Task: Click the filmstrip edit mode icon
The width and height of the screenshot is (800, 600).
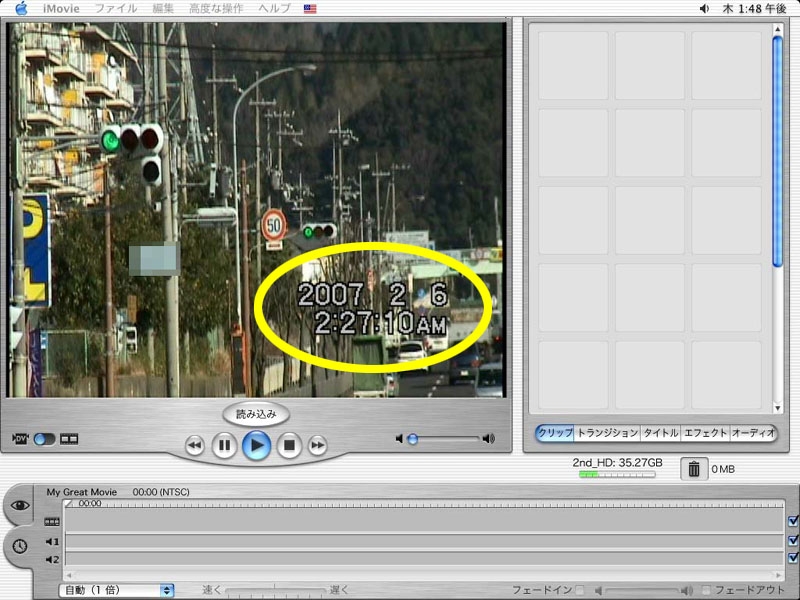Action: [x=69, y=439]
